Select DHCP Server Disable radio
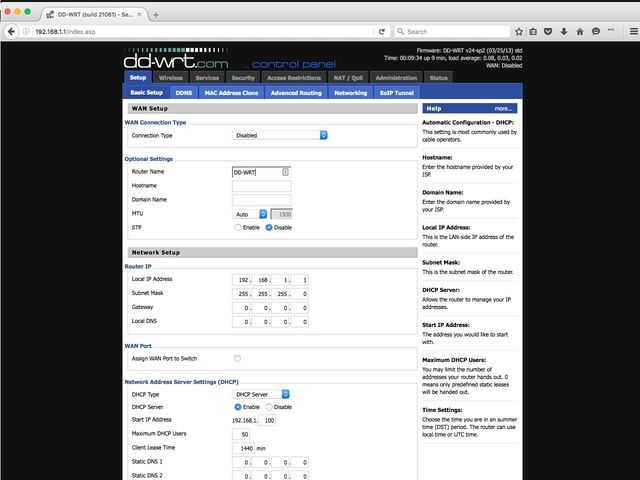This screenshot has height=480, width=640. (x=269, y=407)
